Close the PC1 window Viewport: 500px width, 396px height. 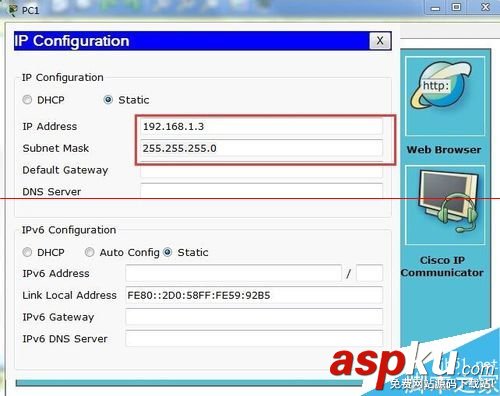pos(486,7)
